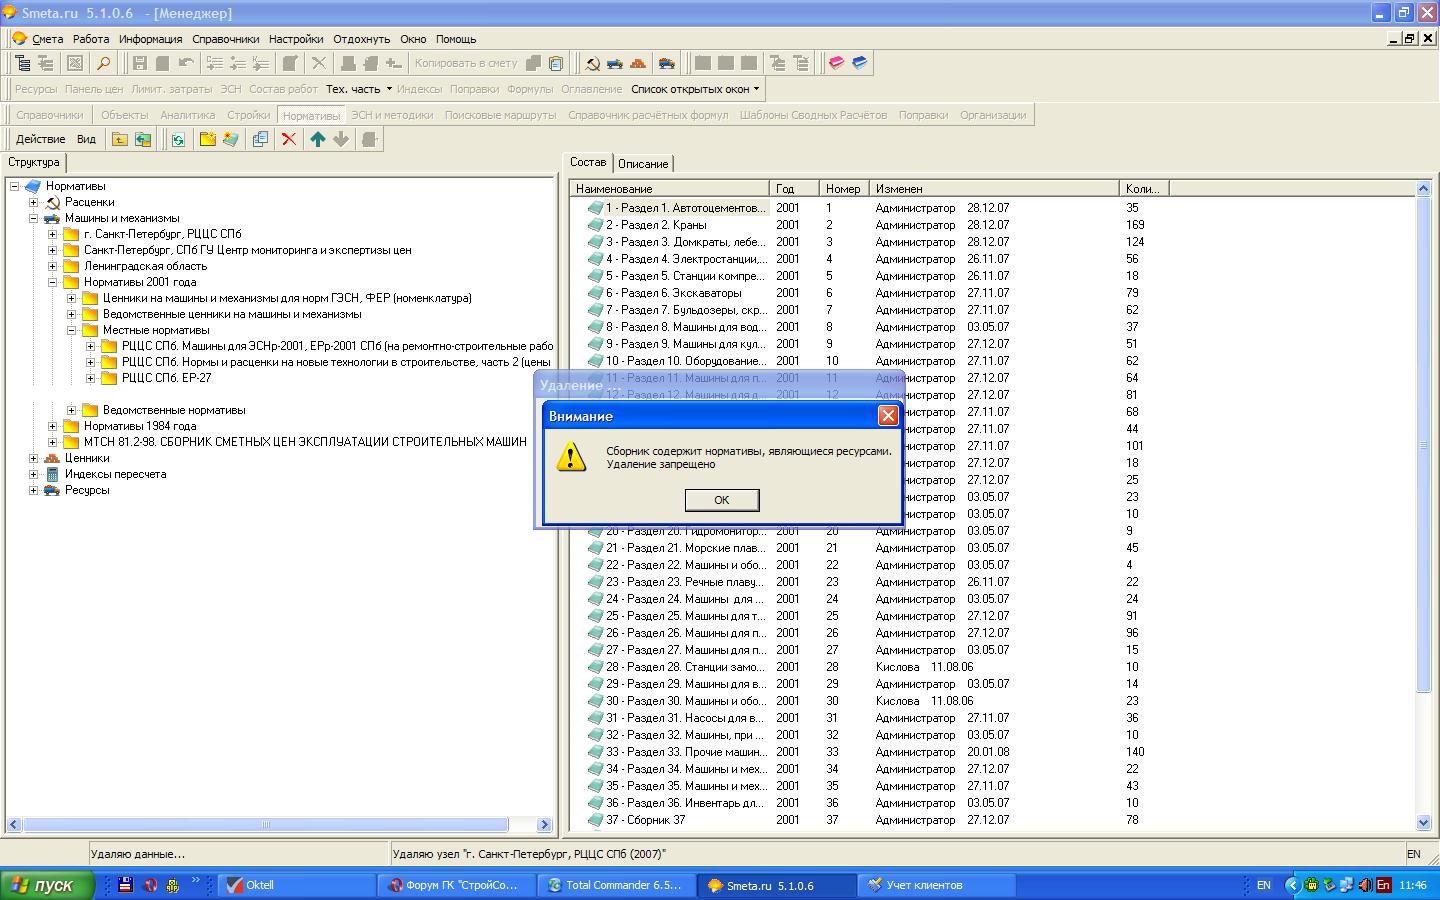The height and width of the screenshot is (900, 1440).
Task: Click the green move up arrow icon
Action: point(318,139)
